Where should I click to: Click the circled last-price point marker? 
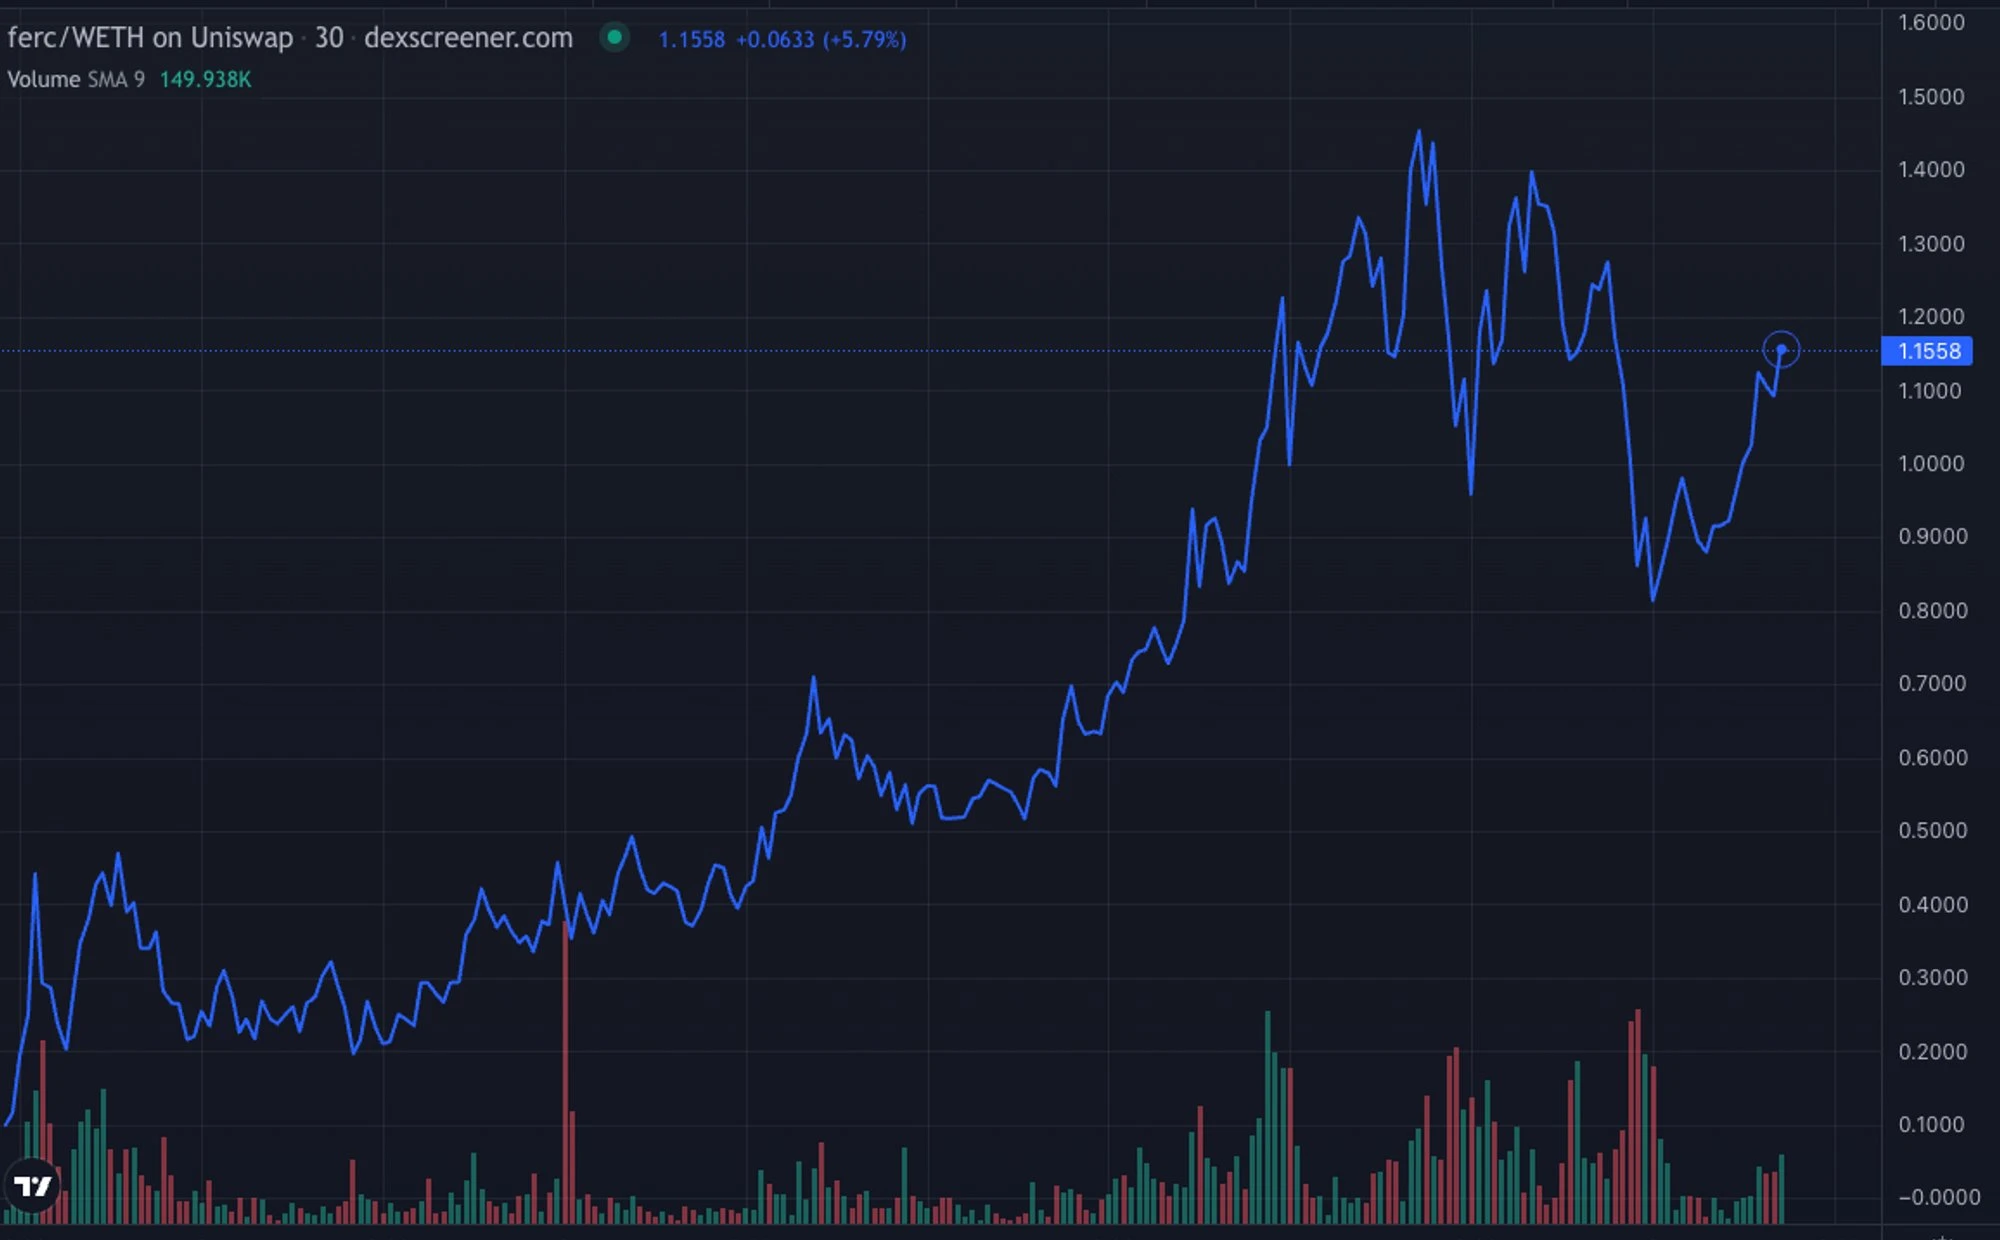click(1780, 350)
